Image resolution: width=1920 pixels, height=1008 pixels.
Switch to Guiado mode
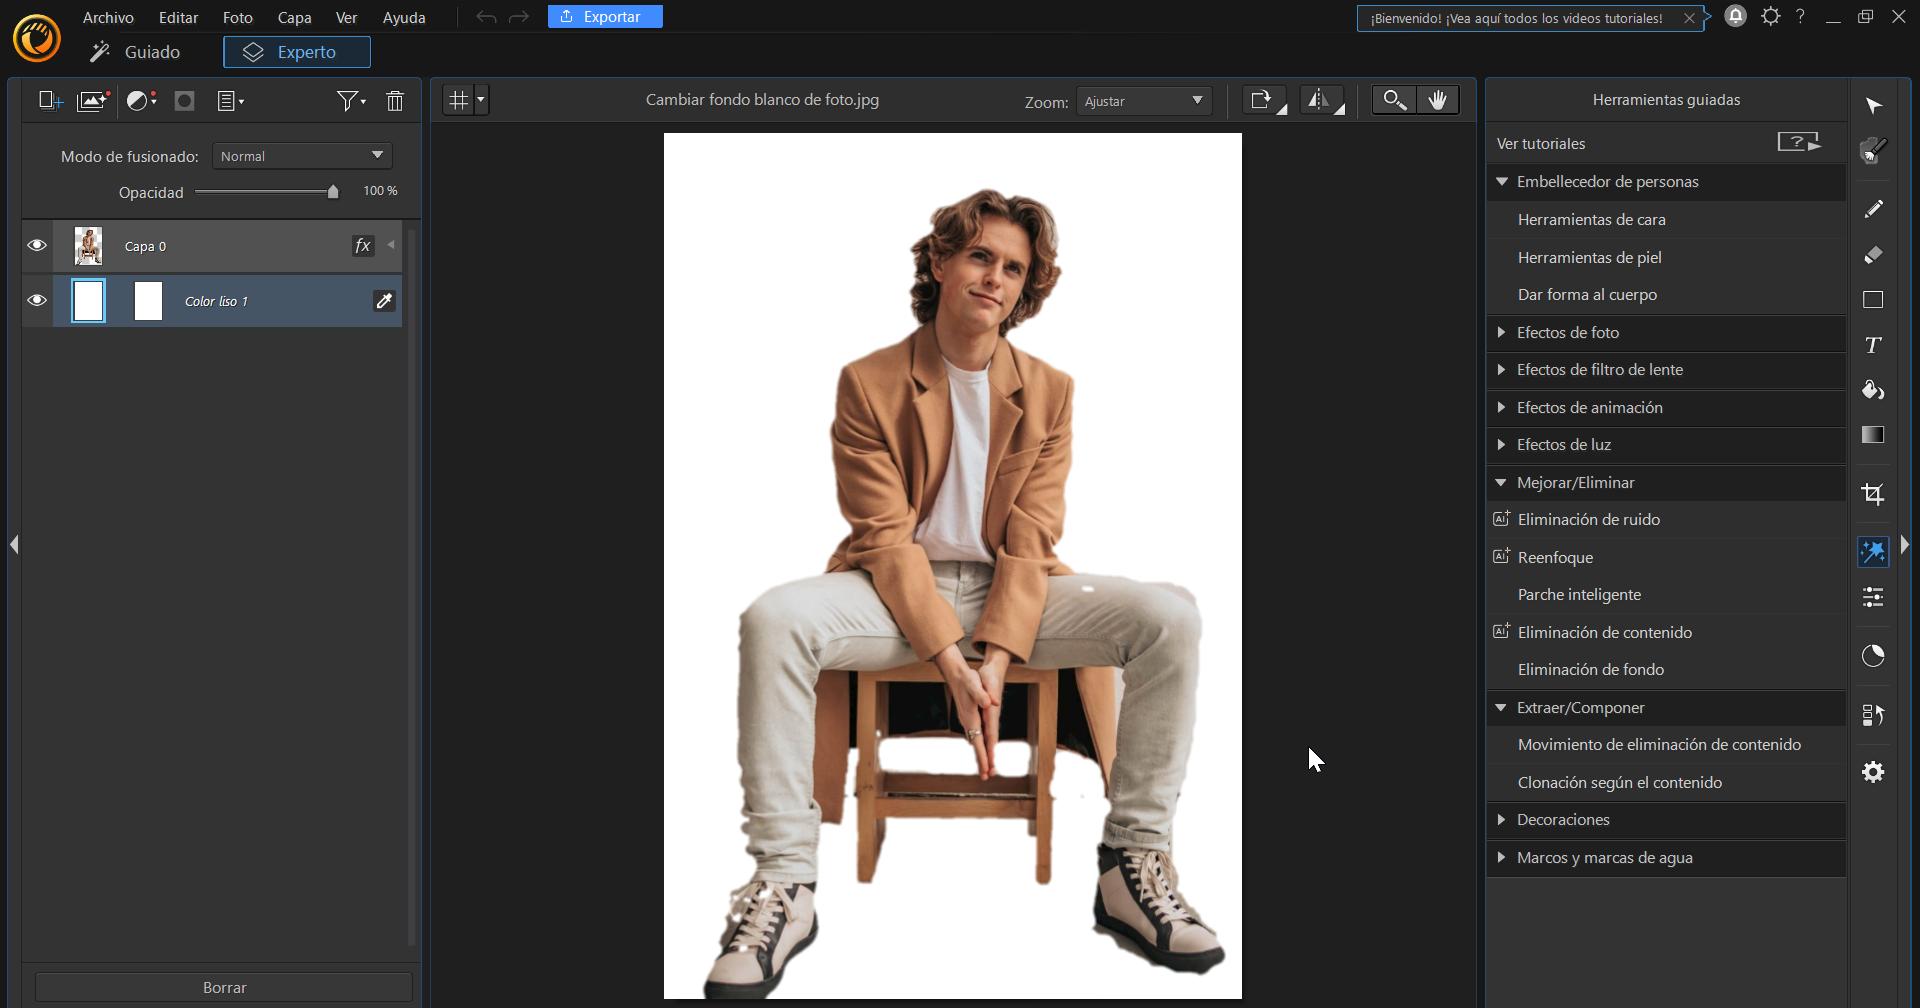[x=135, y=52]
